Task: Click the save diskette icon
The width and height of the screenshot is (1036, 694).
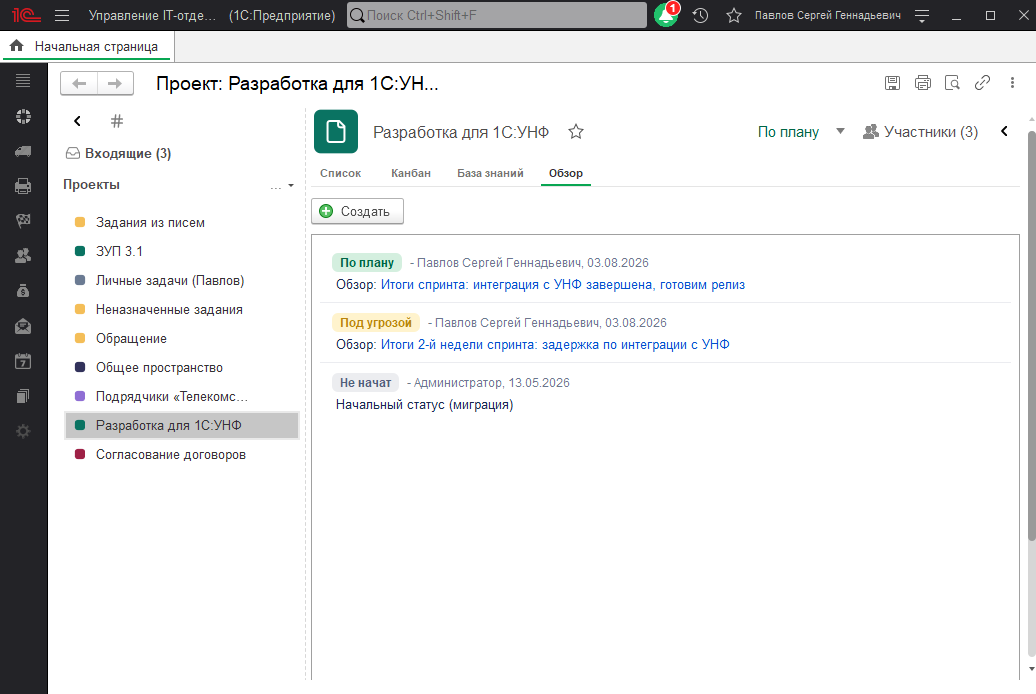Action: [x=892, y=83]
